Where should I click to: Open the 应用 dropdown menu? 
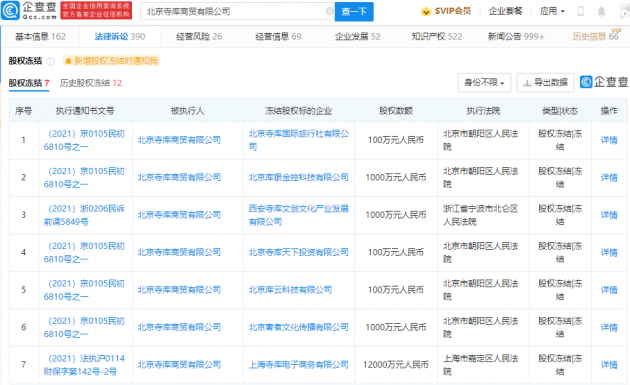coord(552,11)
